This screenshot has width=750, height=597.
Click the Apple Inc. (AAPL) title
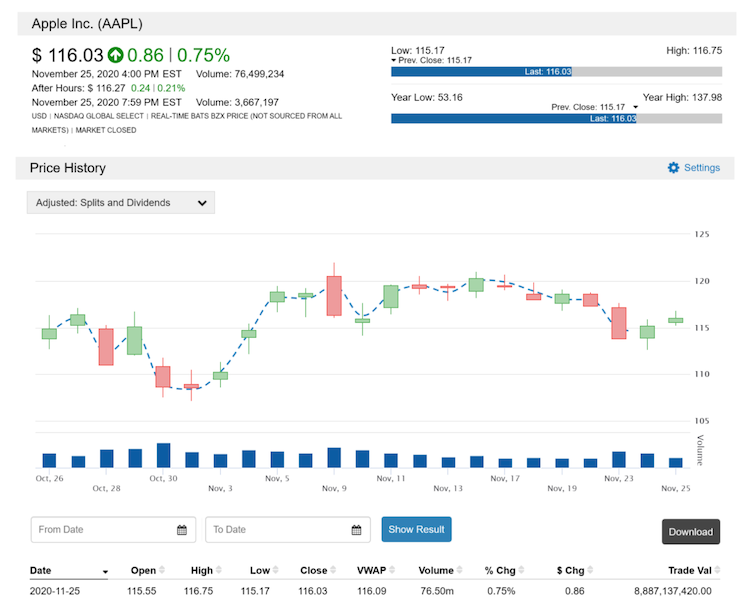click(87, 23)
